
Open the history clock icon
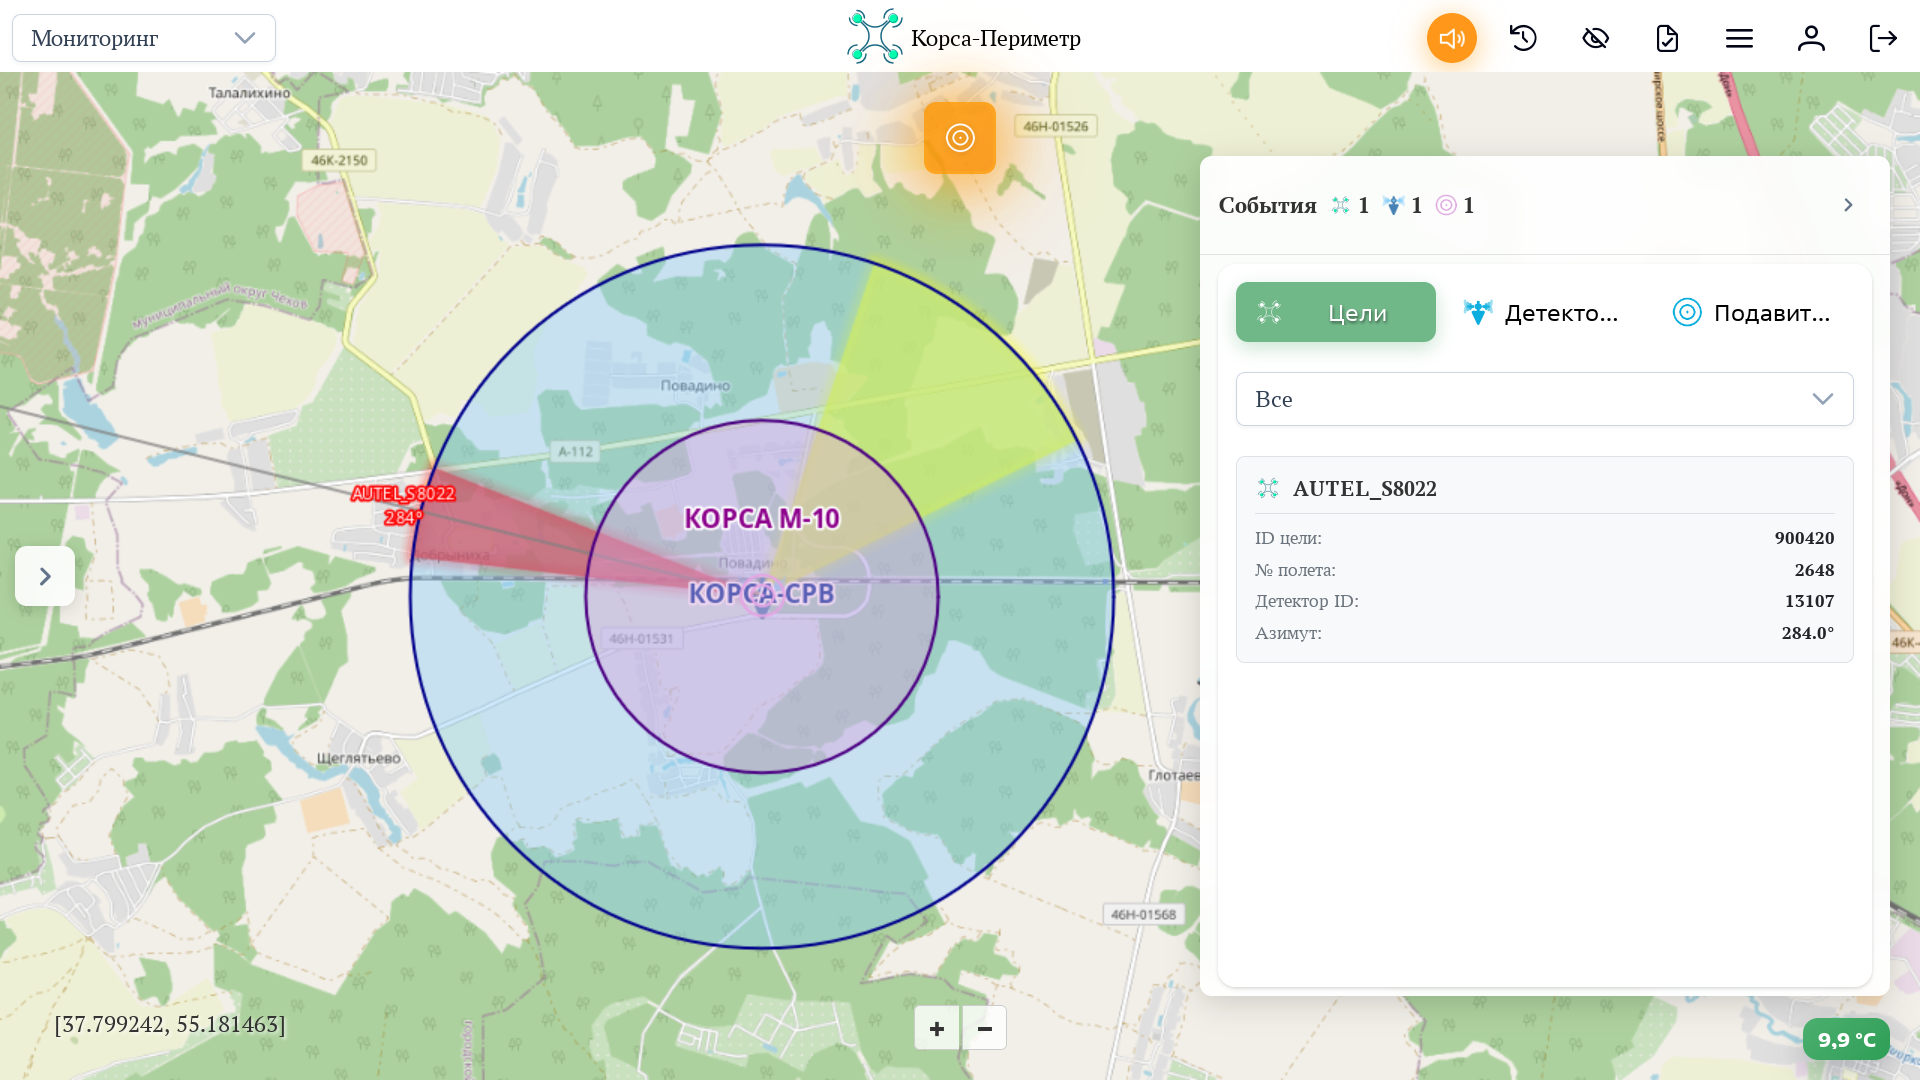tap(1523, 38)
